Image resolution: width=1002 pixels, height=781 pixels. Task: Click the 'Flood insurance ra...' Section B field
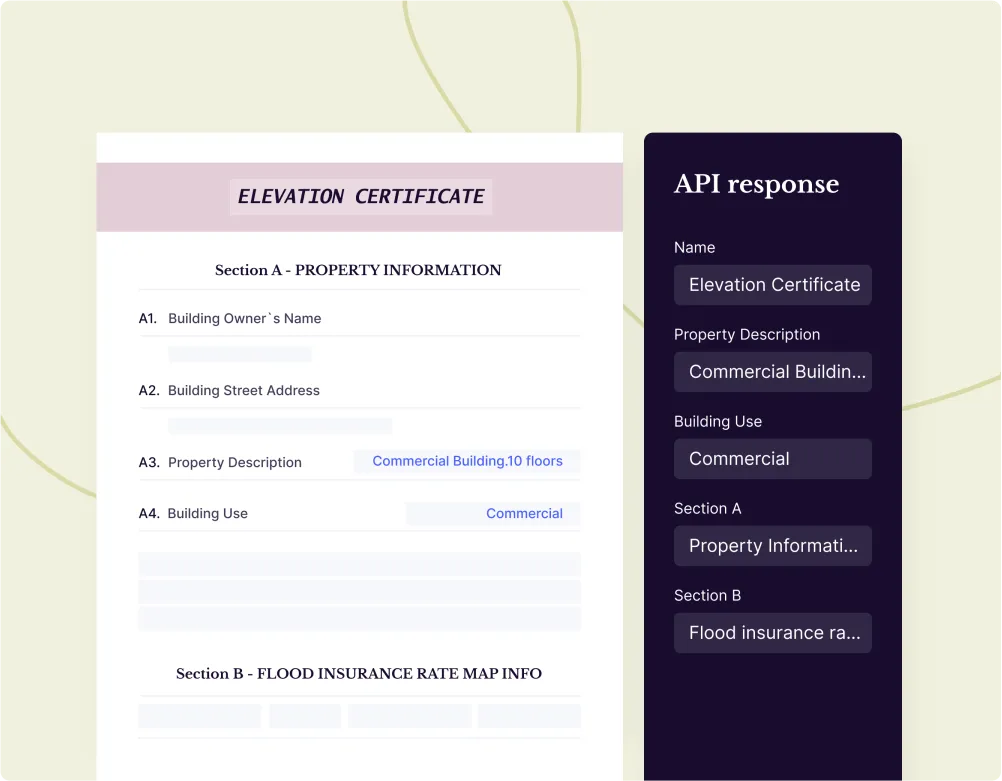[773, 633]
